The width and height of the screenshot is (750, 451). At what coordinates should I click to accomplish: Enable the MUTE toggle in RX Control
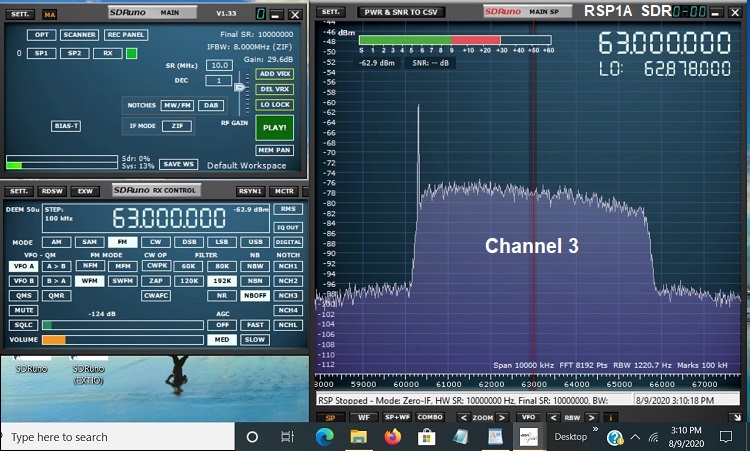[24, 310]
